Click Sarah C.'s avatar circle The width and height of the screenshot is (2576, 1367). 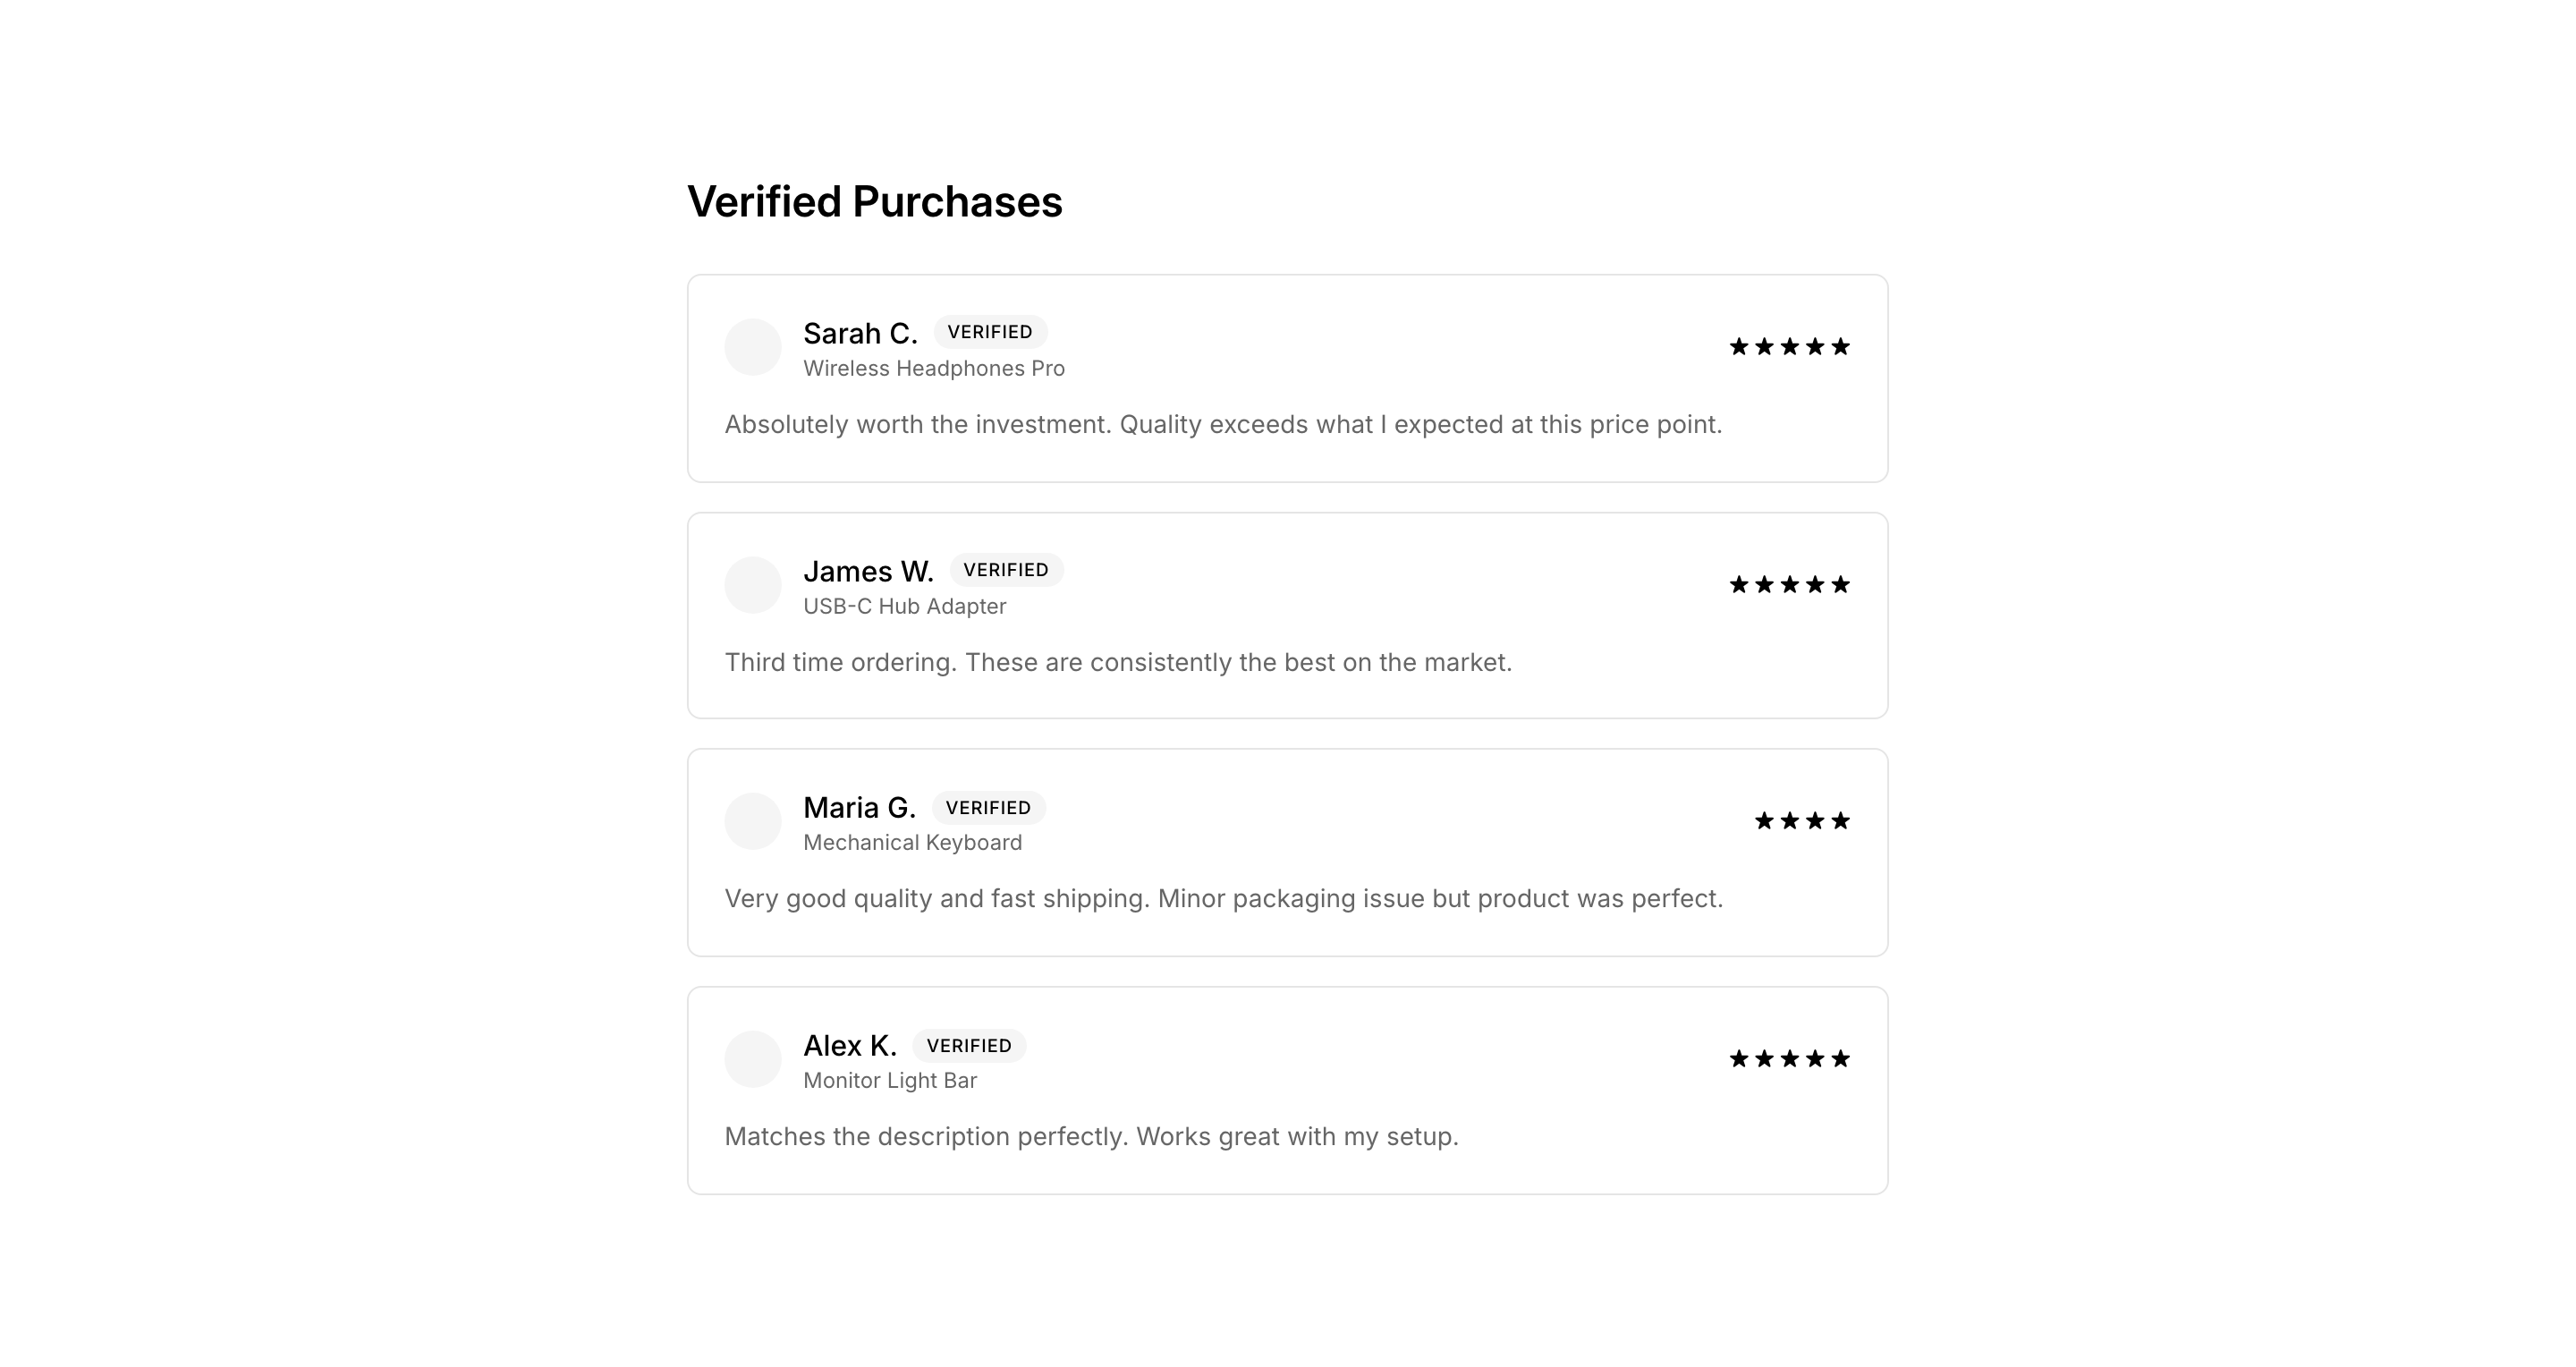tap(752, 347)
